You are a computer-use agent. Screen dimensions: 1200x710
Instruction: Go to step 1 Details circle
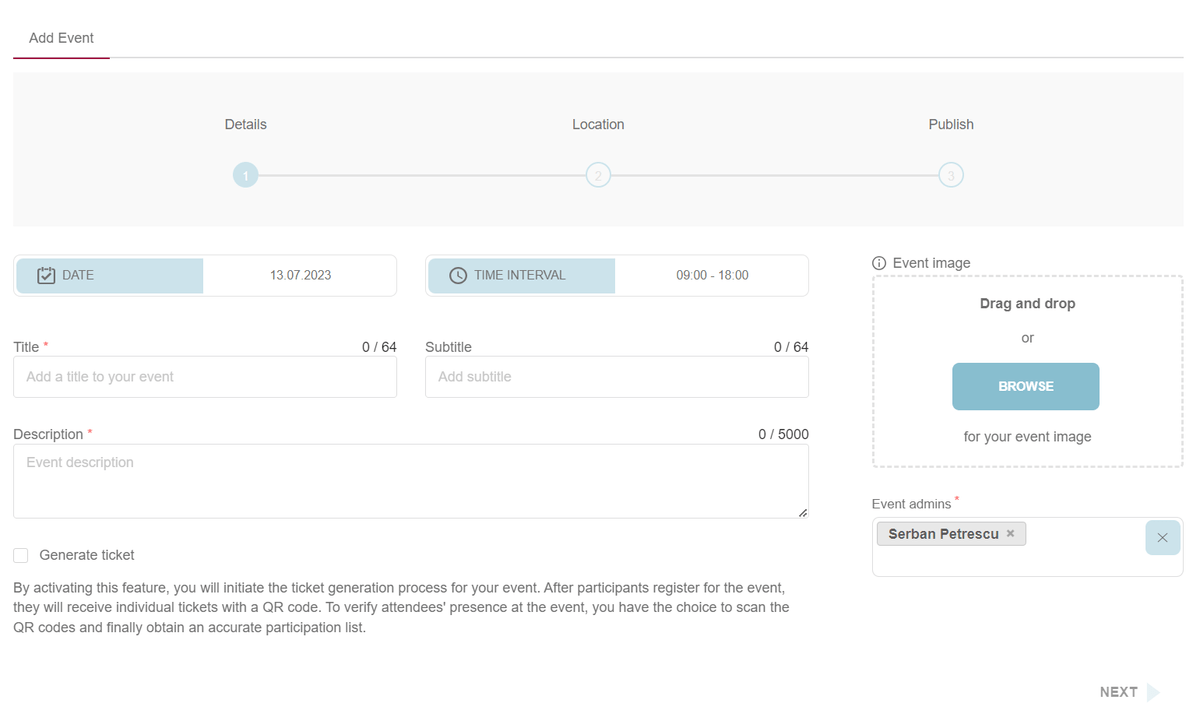245,176
